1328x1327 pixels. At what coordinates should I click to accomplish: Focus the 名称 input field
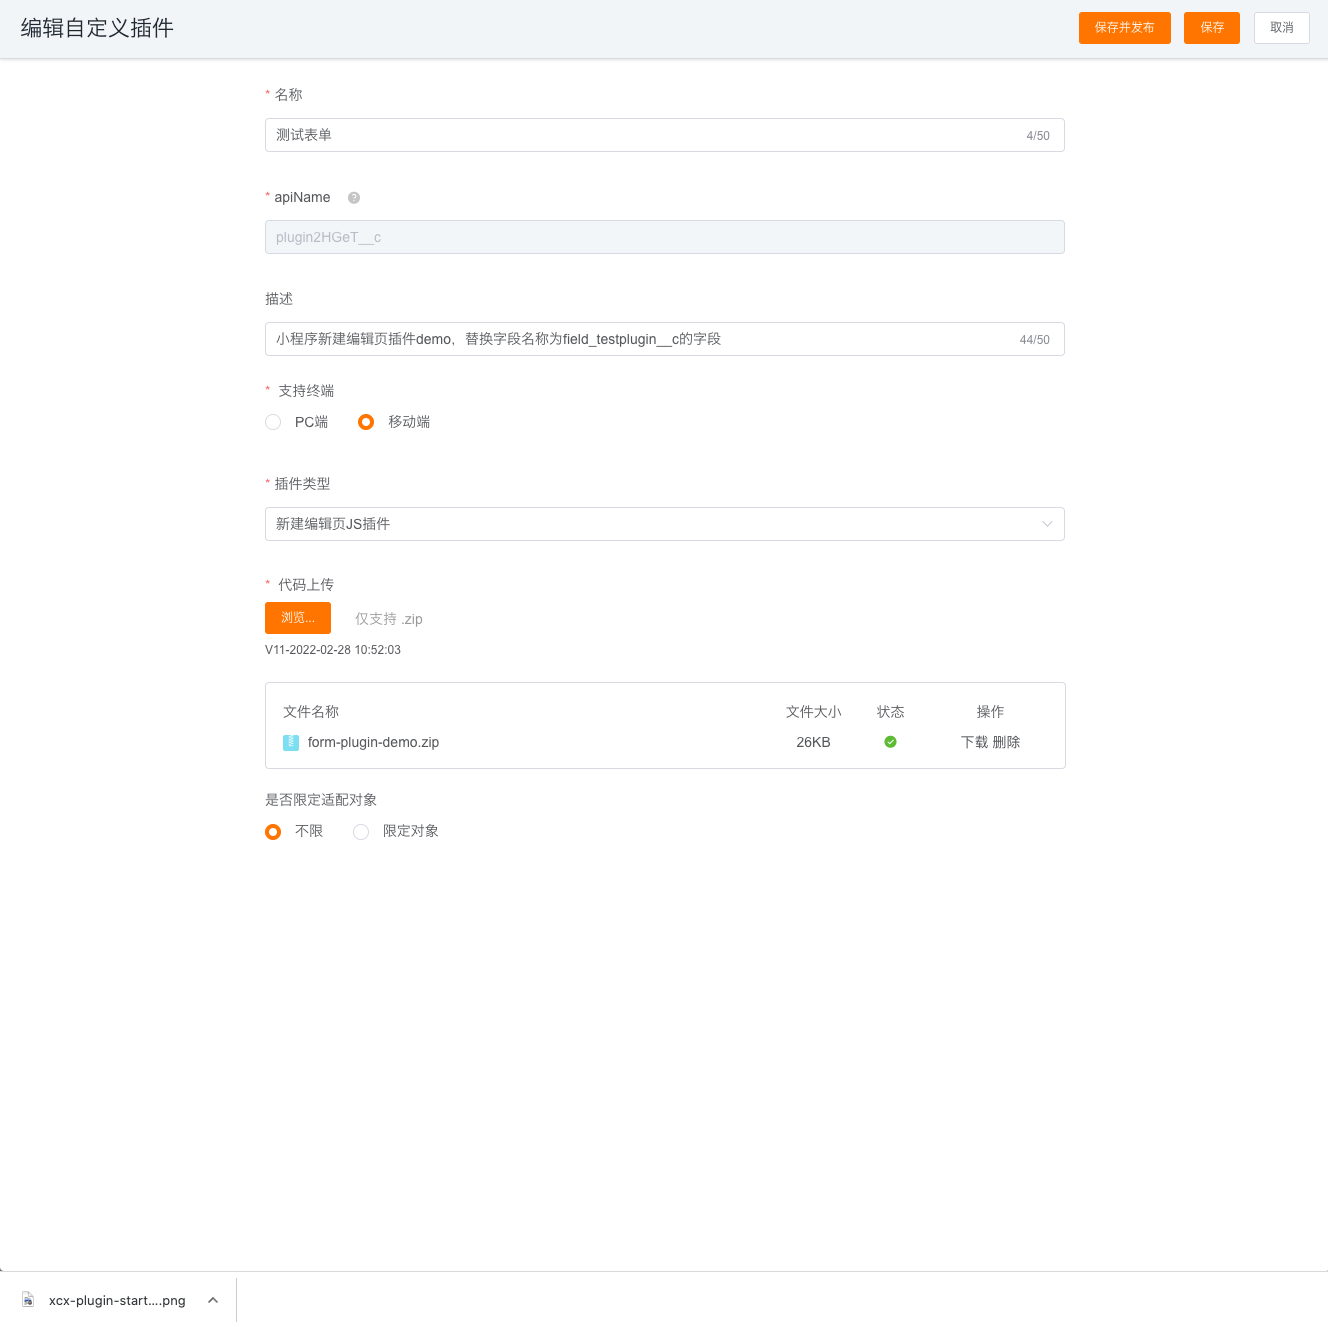click(665, 135)
